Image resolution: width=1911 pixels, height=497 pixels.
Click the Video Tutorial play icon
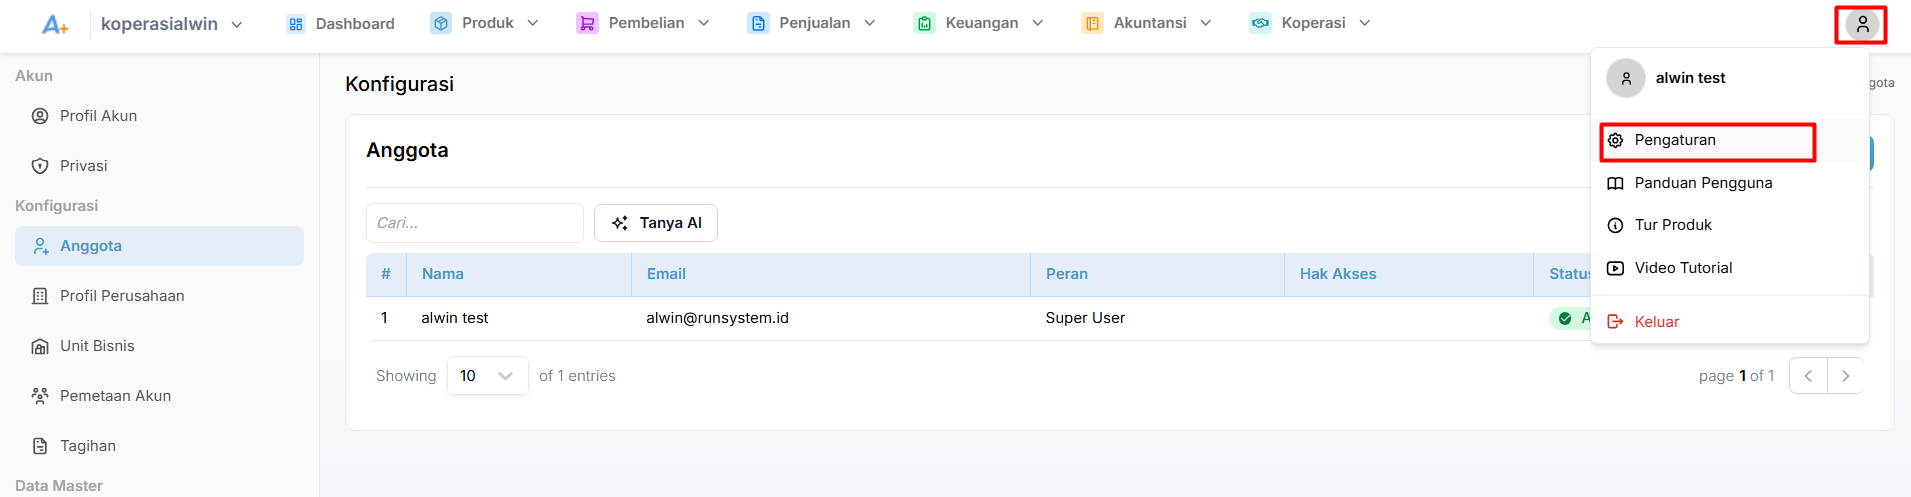coord(1615,268)
